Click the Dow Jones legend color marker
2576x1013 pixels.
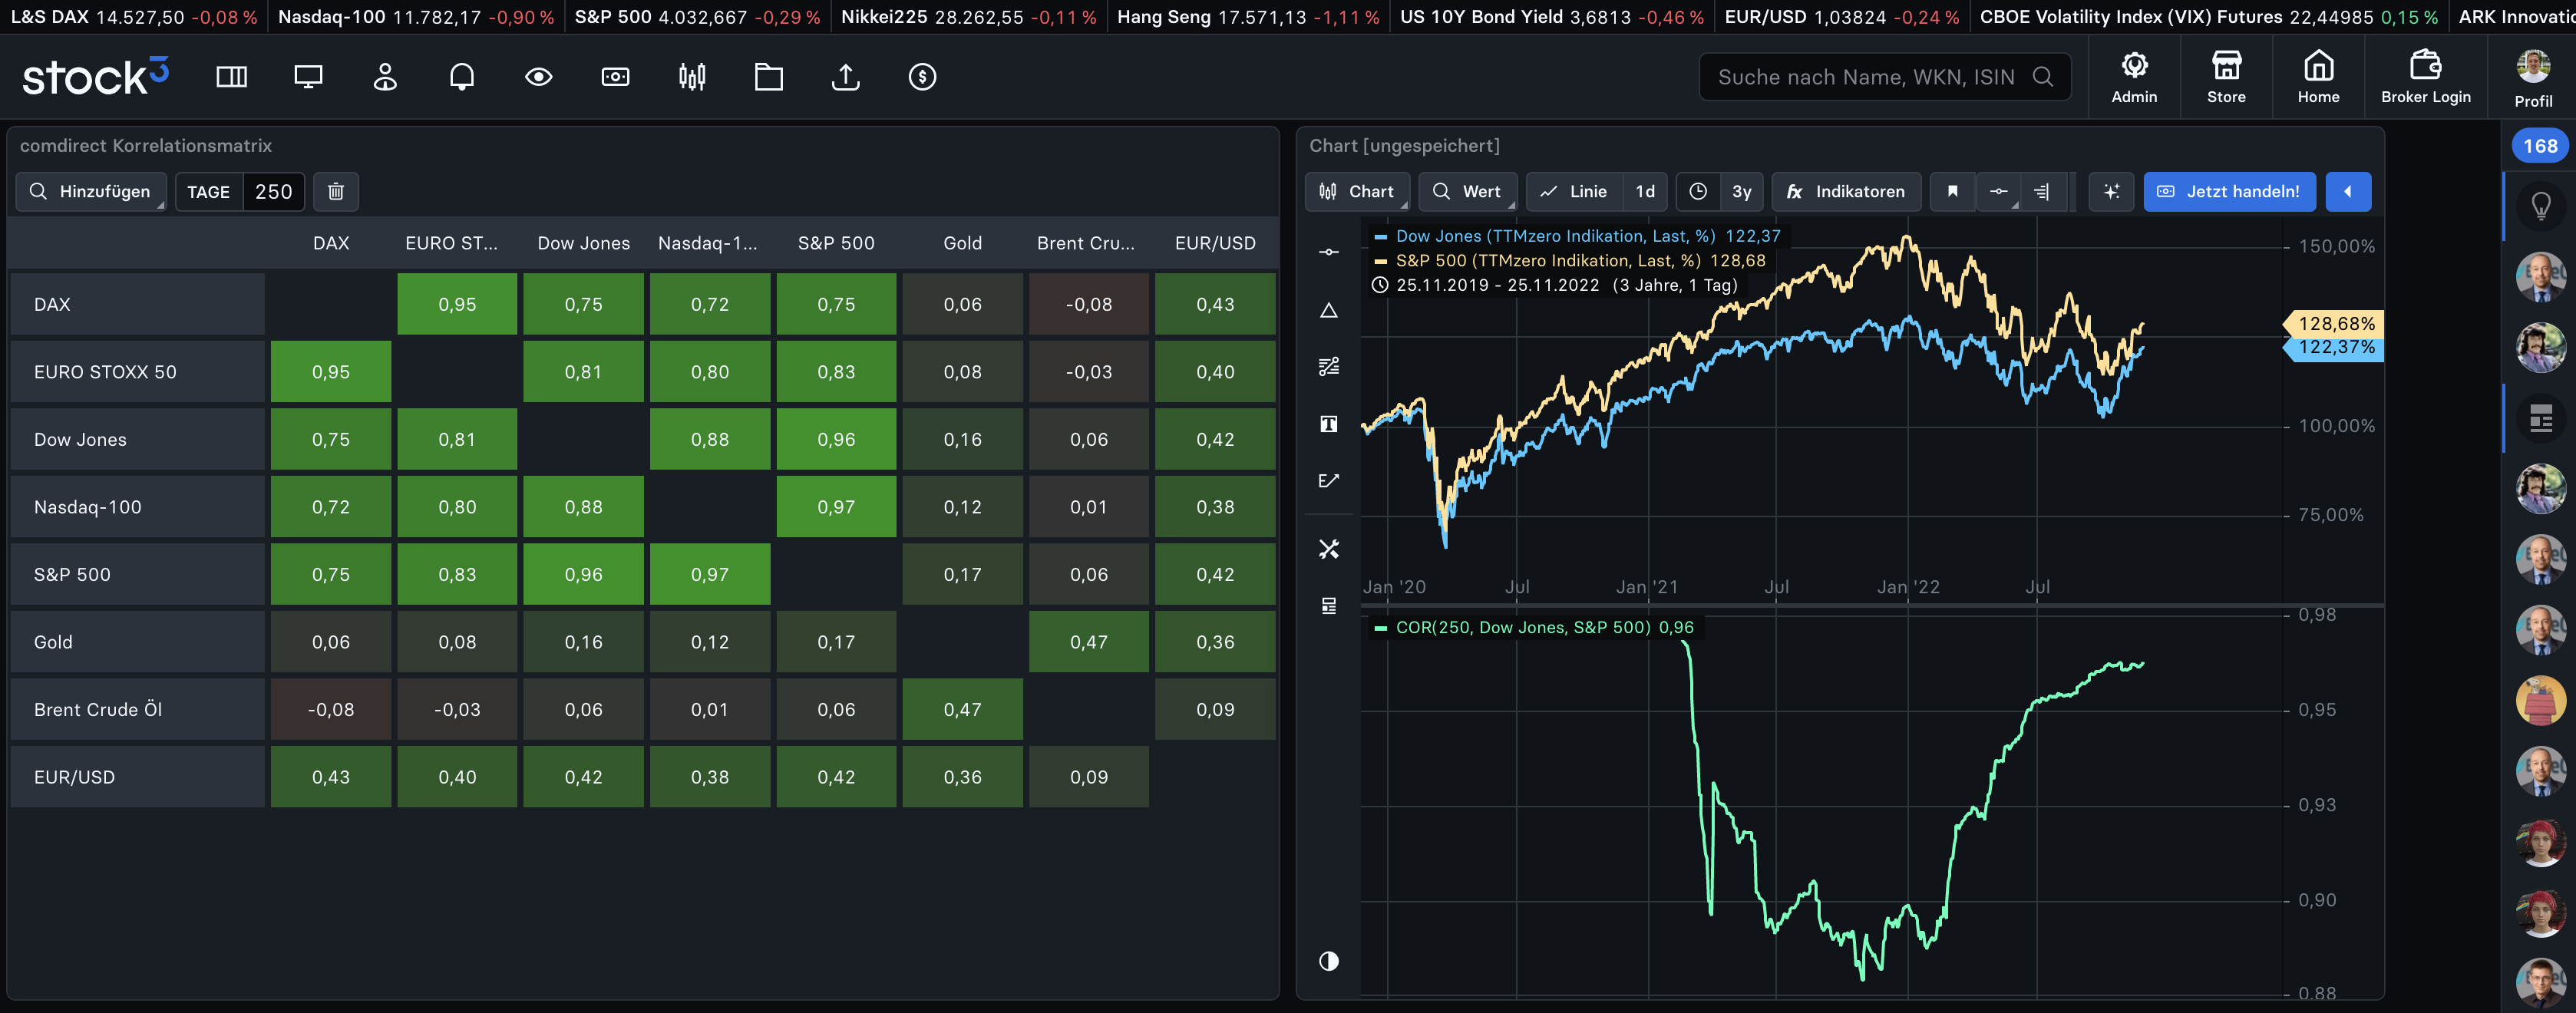(x=1380, y=237)
